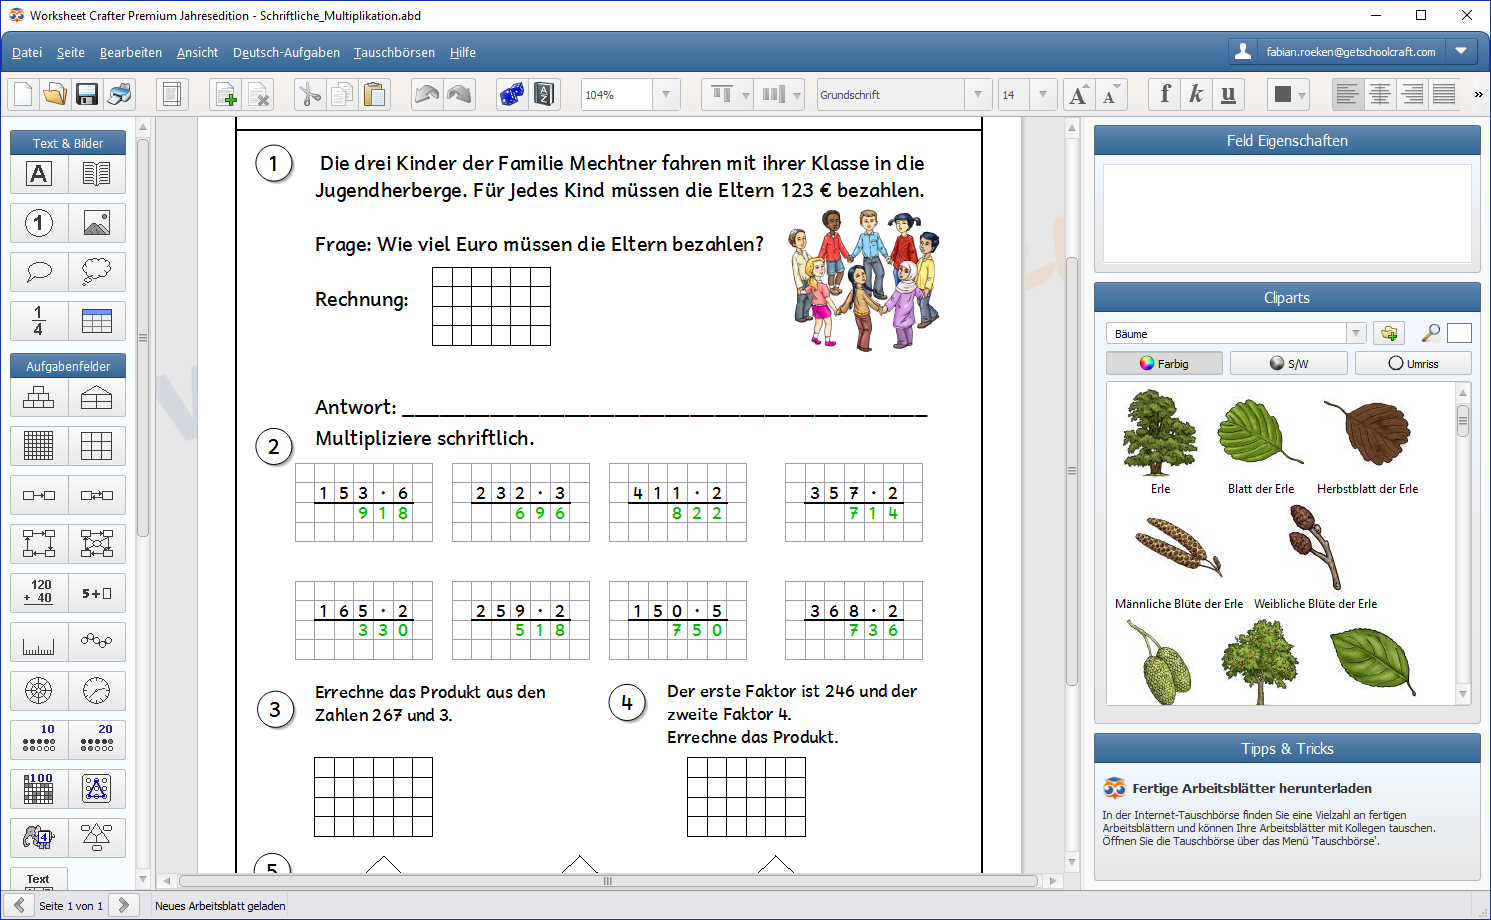Expand the Grundschrift font dropdown

tap(979, 95)
